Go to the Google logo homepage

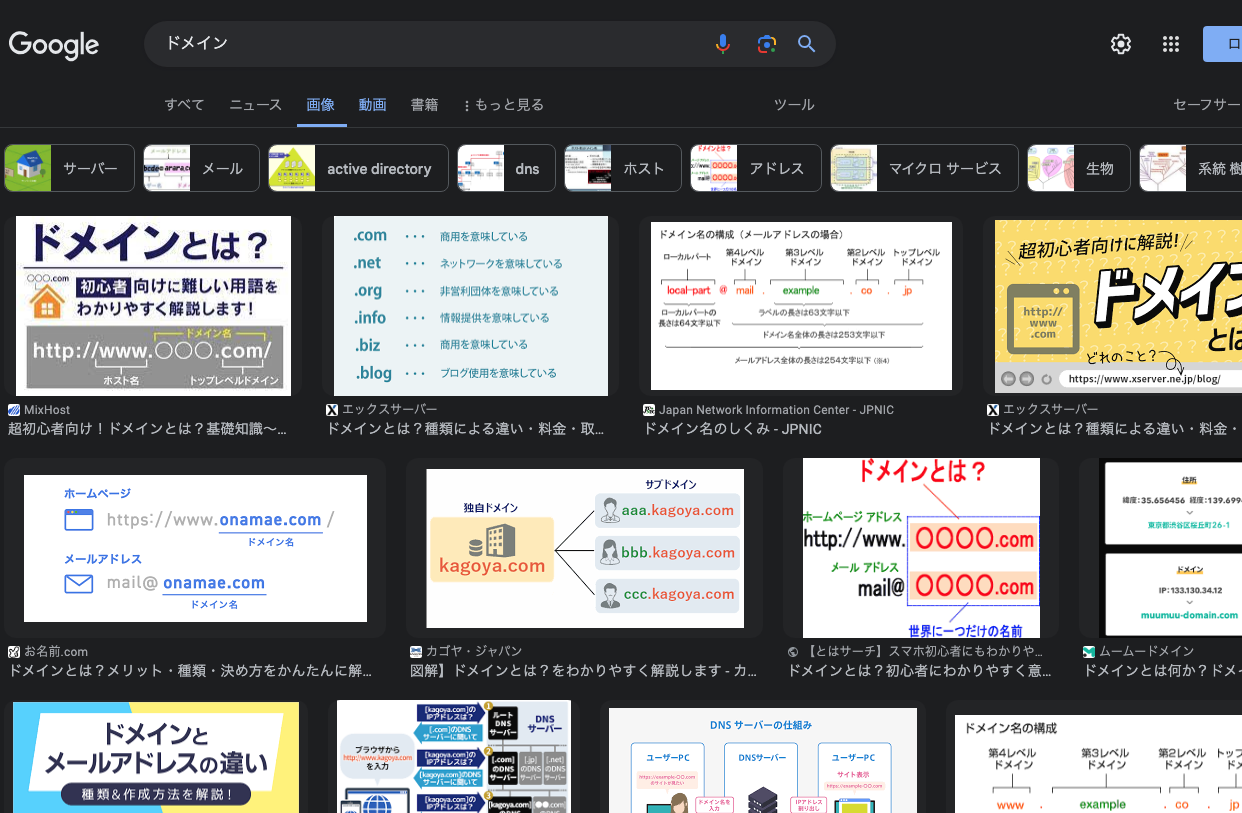pos(54,45)
